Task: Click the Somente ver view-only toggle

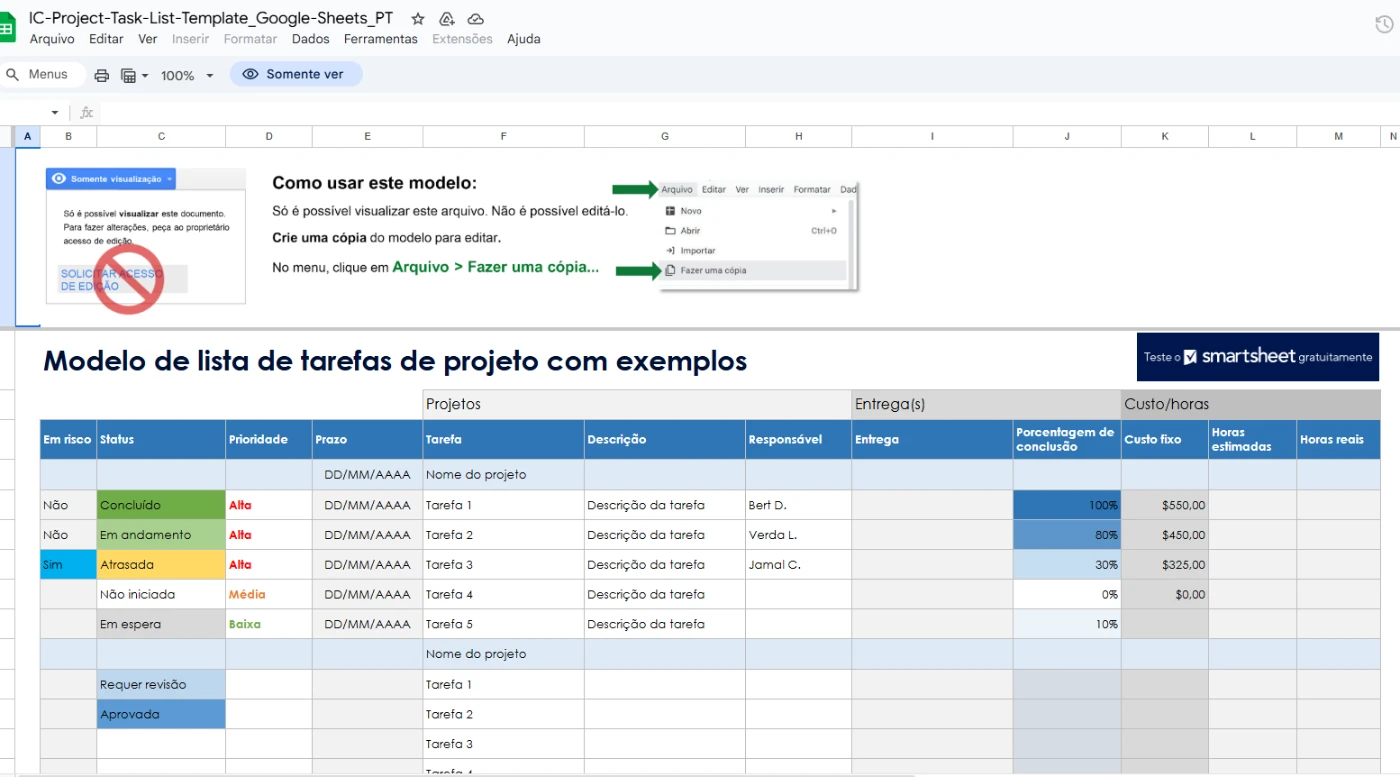Action: point(295,74)
